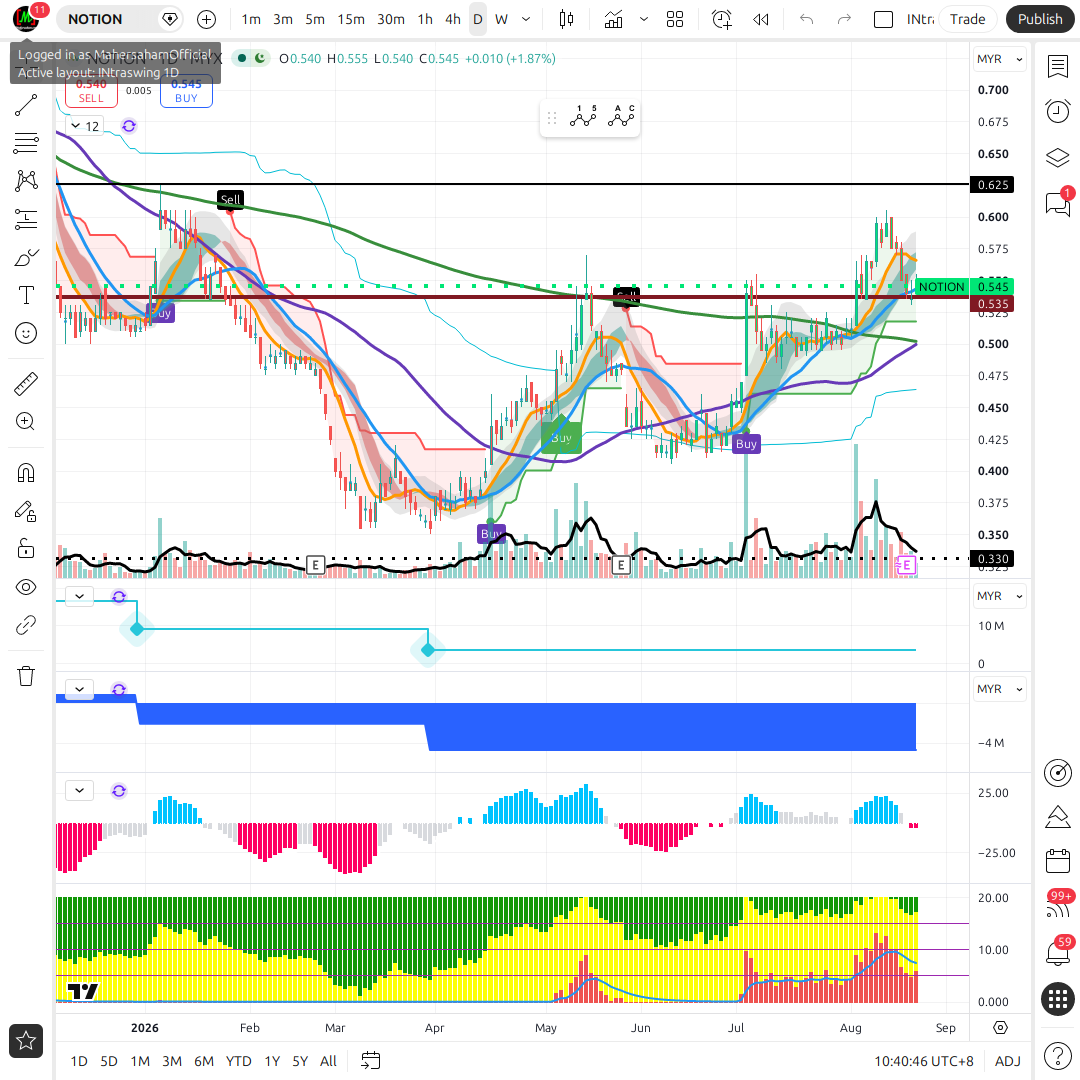1080x1080 pixels.
Task: Click the 0.540 SELL button
Action: coord(92,92)
